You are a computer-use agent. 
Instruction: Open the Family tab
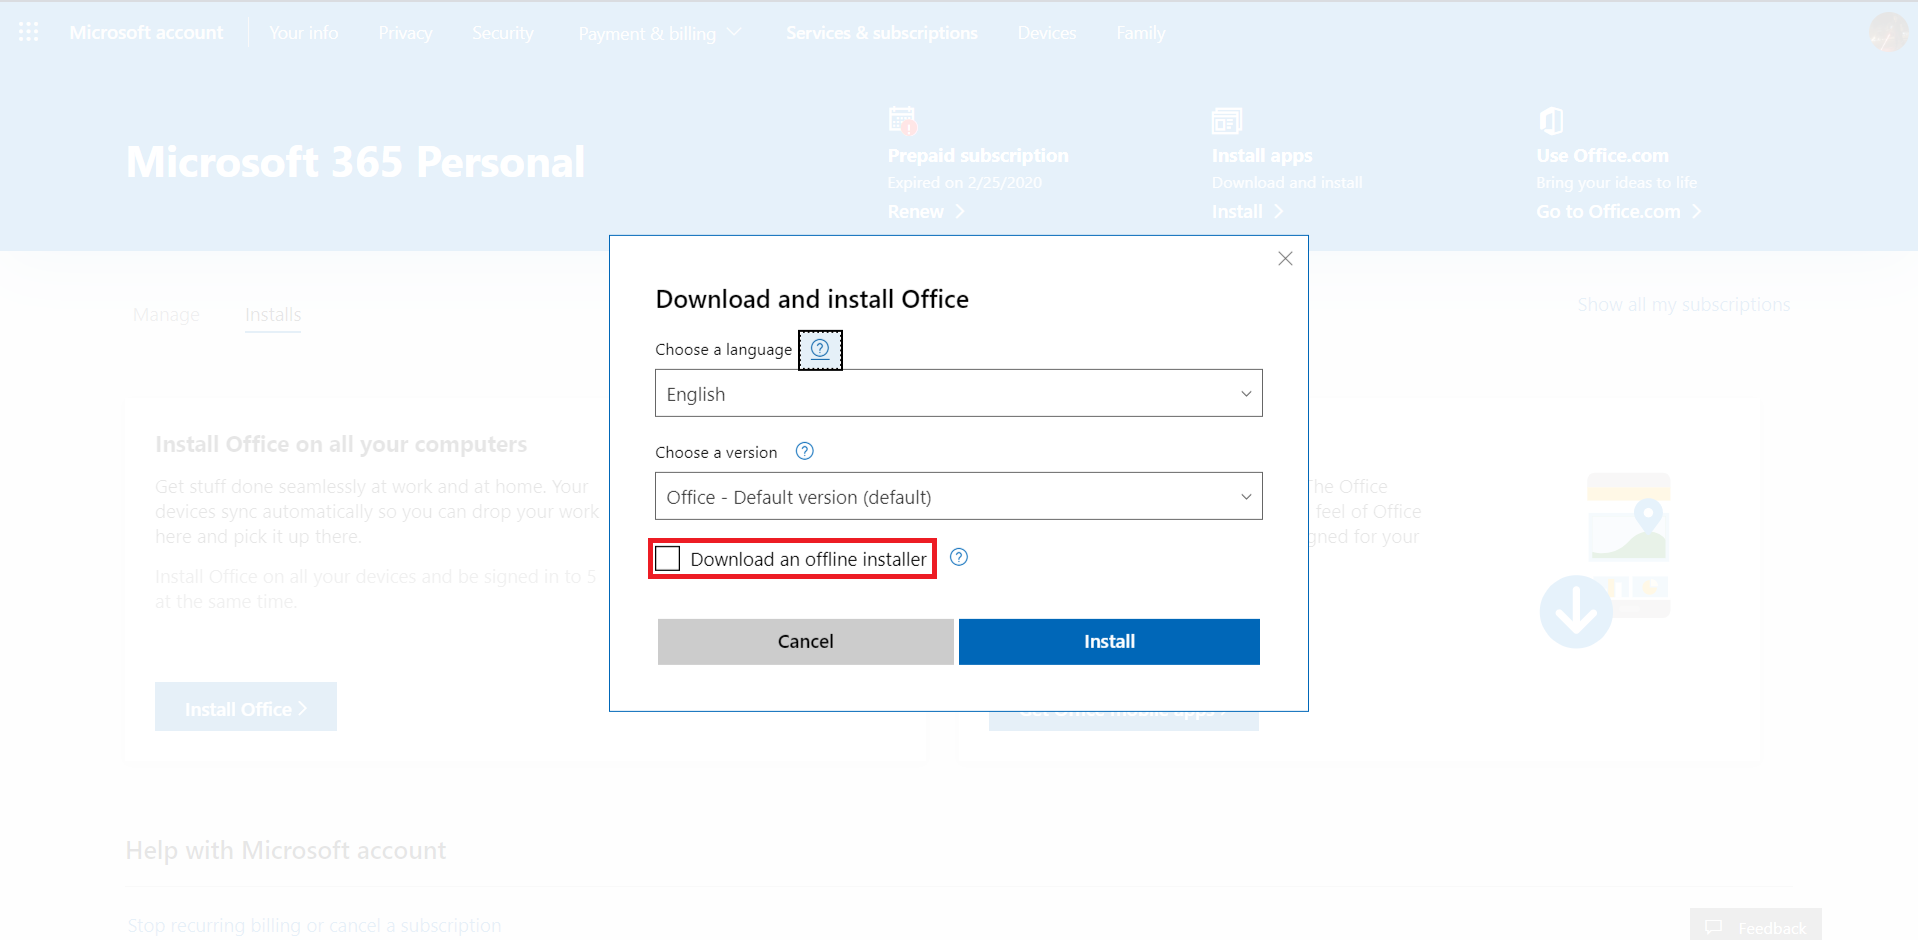(x=1141, y=33)
